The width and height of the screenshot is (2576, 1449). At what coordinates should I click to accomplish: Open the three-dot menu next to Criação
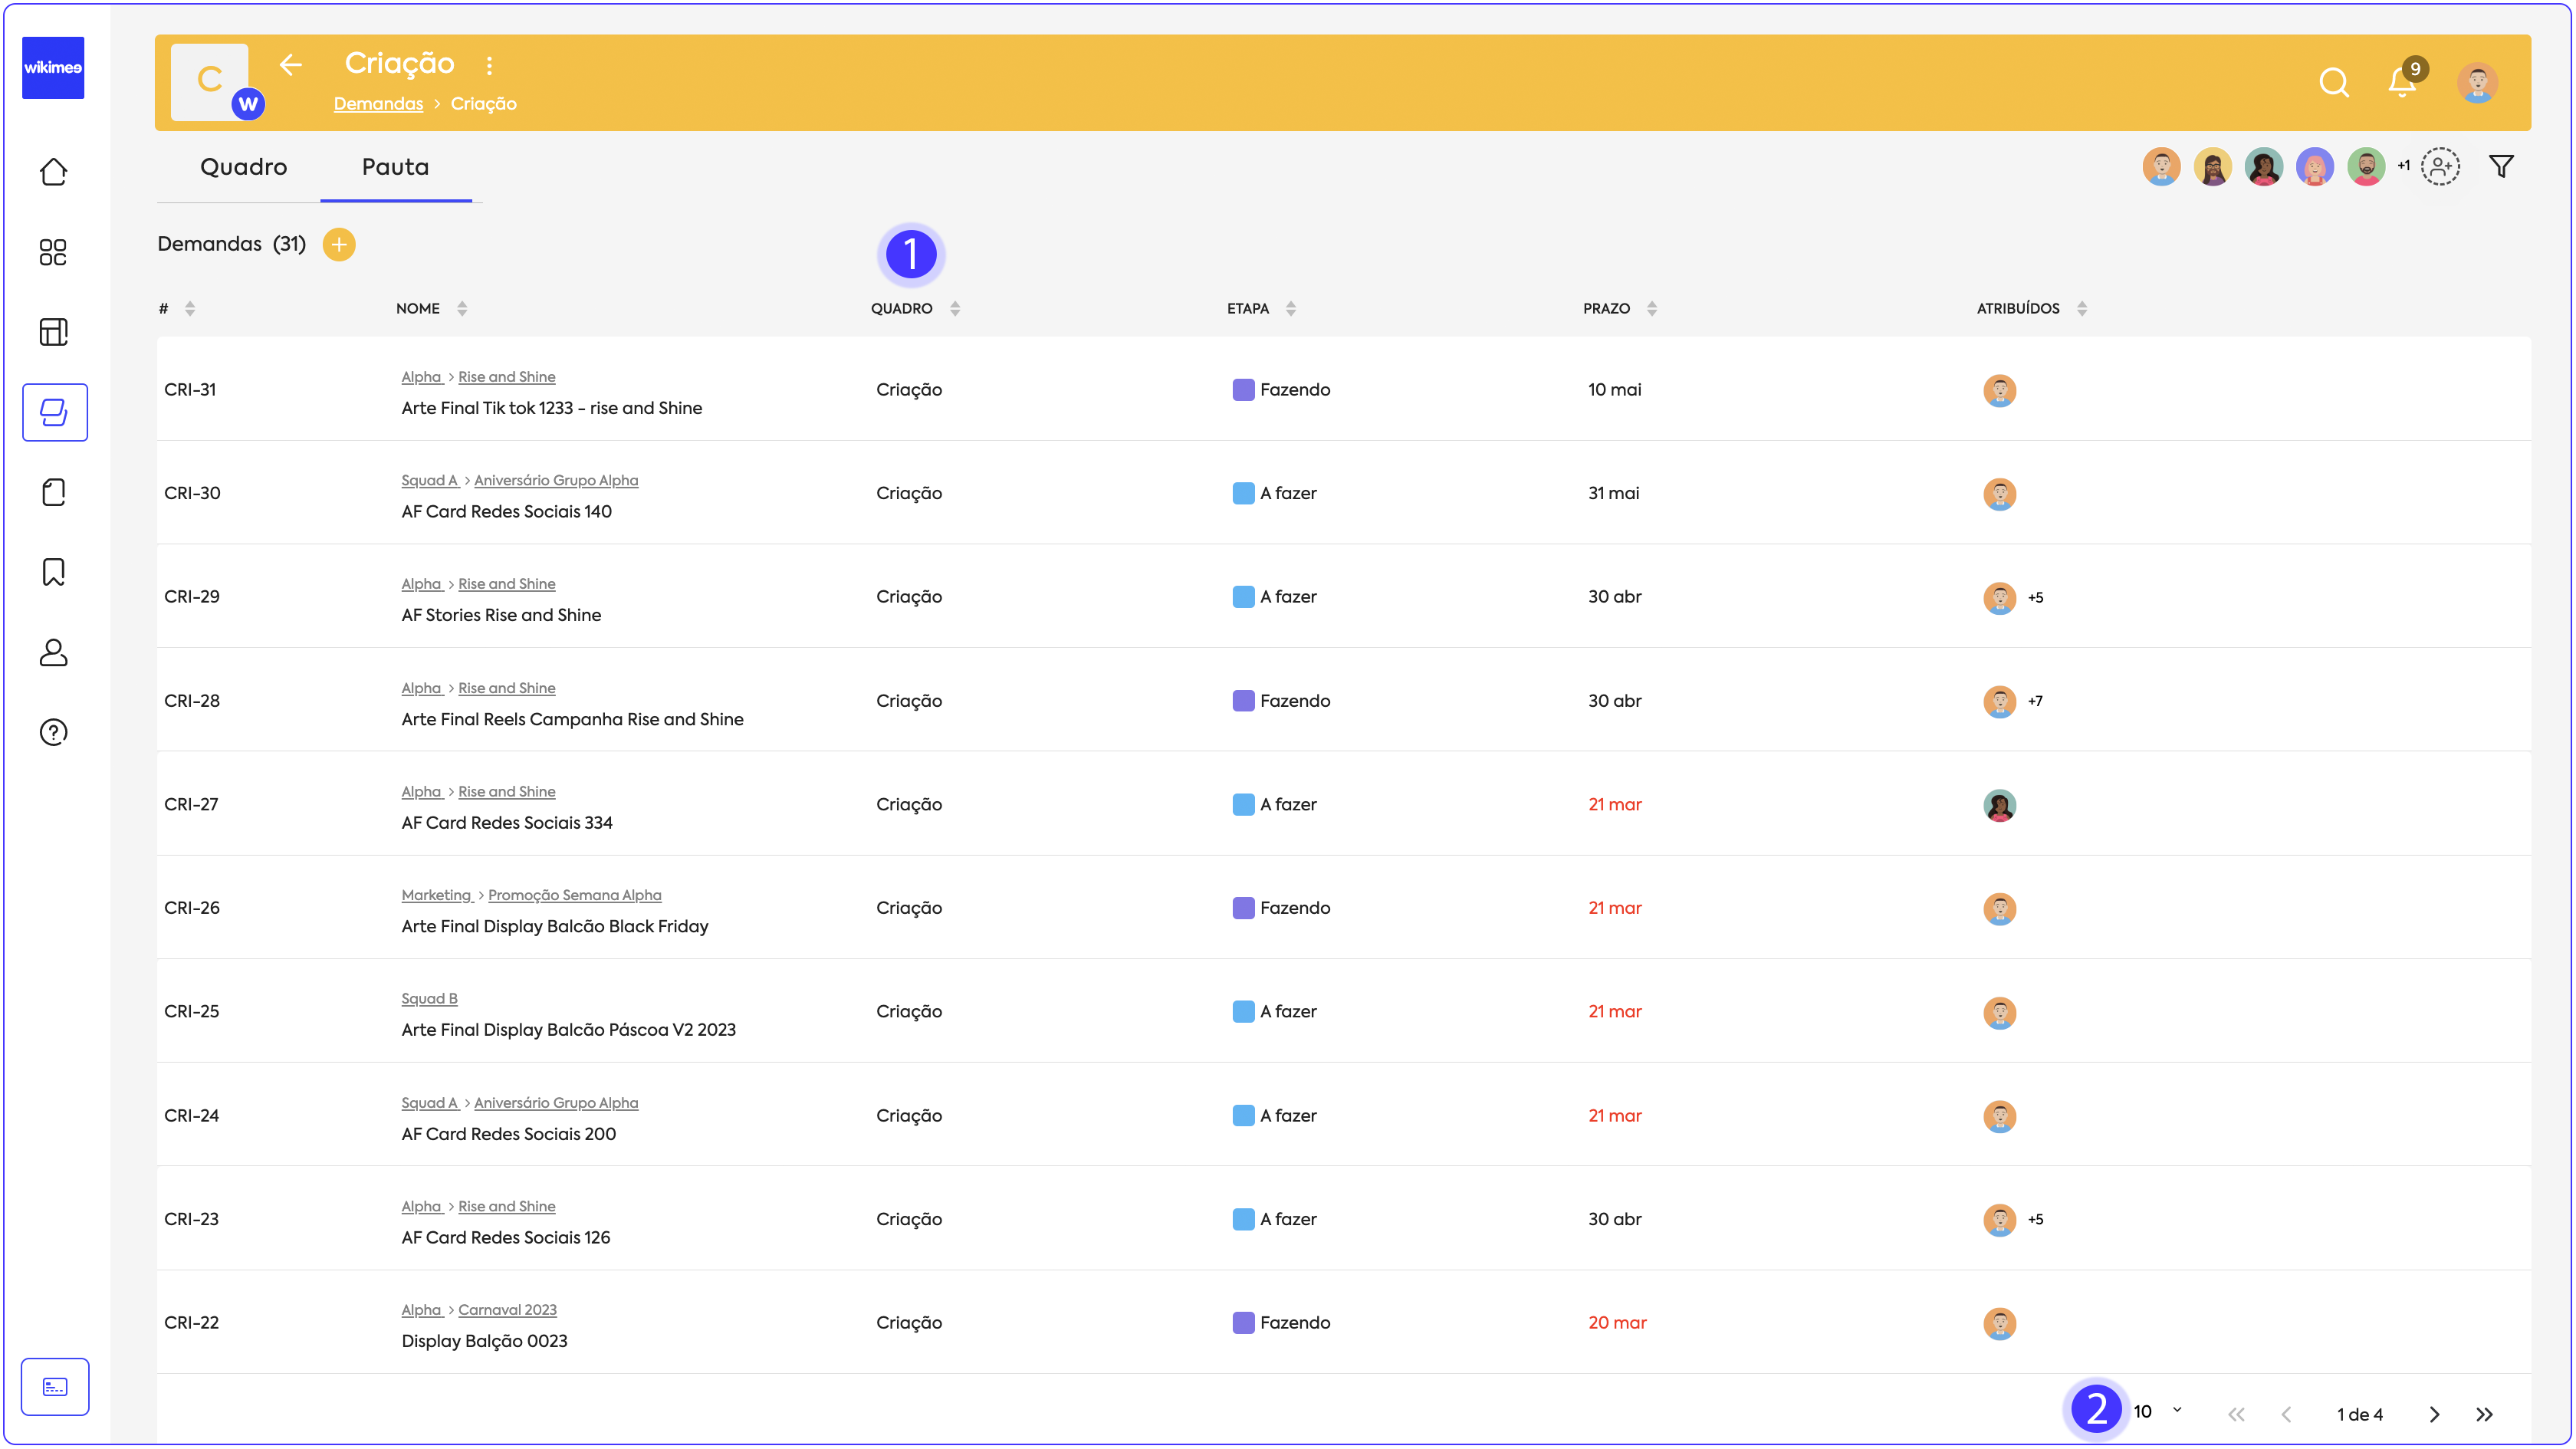(x=489, y=66)
